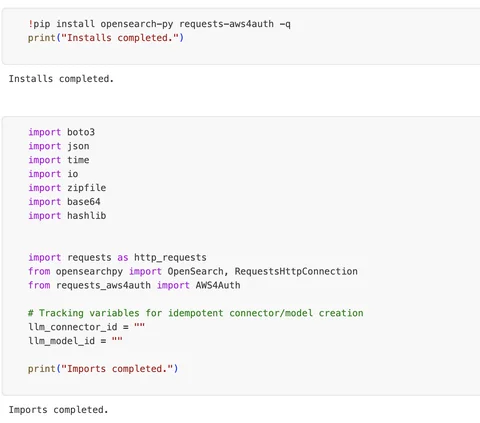Click the pip install opensearch-py command line

point(159,24)
